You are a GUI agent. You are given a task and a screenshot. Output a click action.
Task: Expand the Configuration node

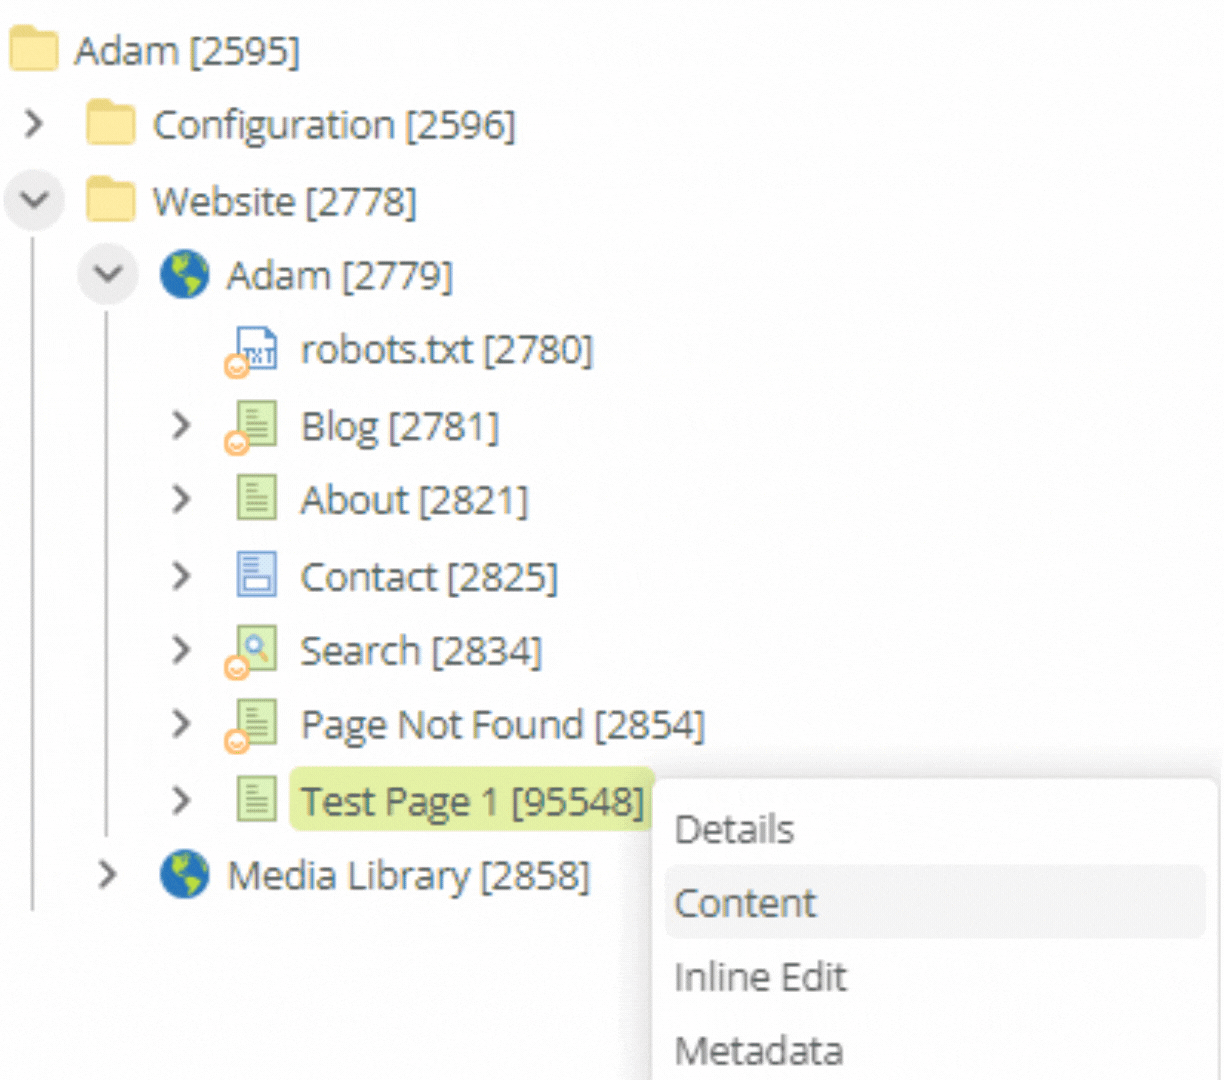pos(34,124)
